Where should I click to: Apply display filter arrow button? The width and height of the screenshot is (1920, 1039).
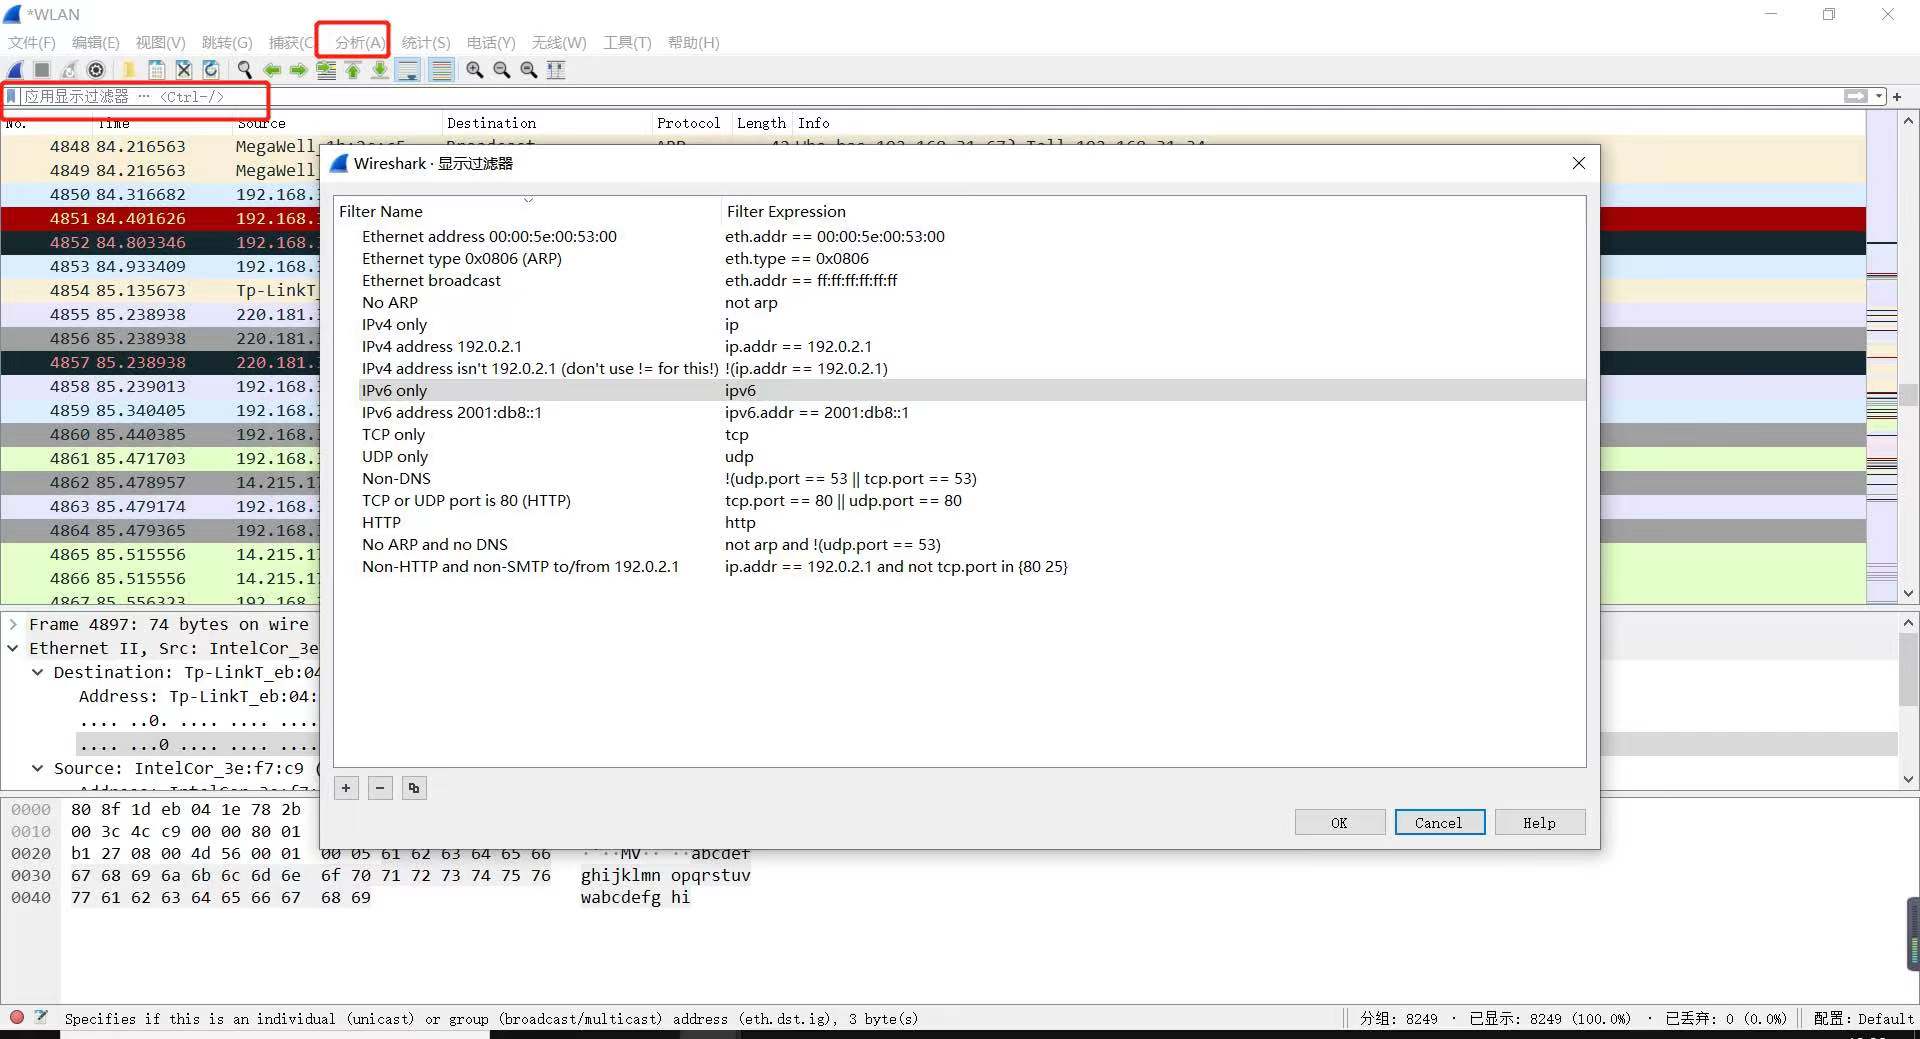point(1856,96)
